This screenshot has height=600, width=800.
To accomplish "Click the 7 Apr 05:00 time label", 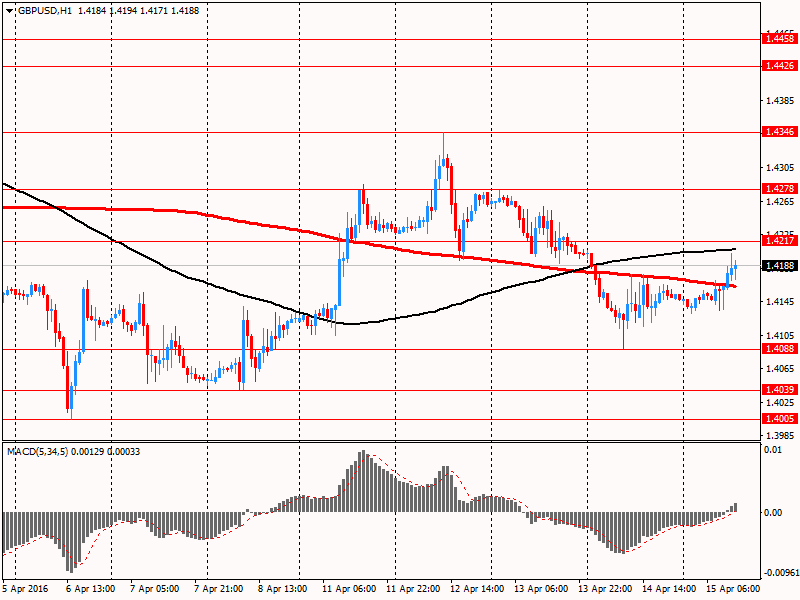I will pos(155,589).
